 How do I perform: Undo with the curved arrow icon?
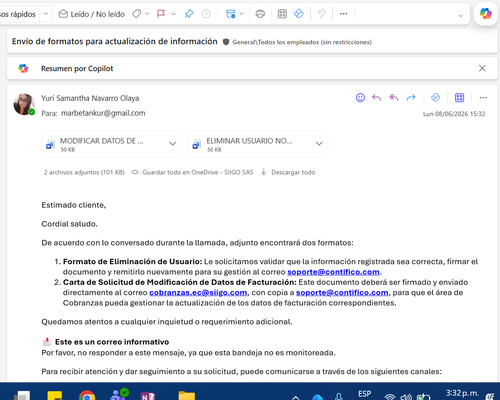[x=322, y=14]
